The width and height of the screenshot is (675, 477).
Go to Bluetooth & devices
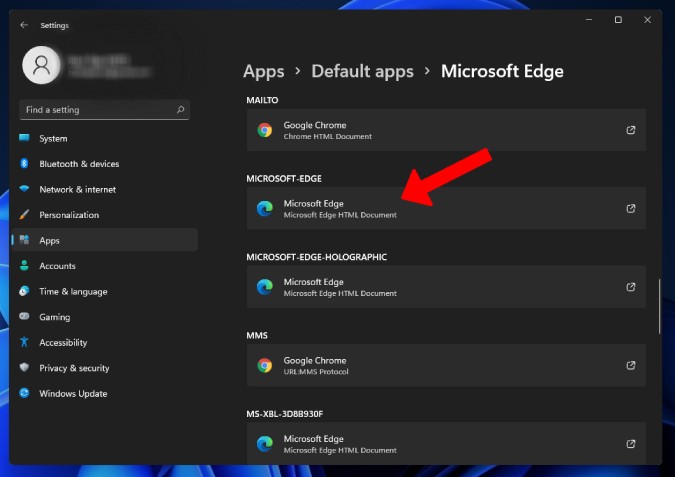pos(78,164)
